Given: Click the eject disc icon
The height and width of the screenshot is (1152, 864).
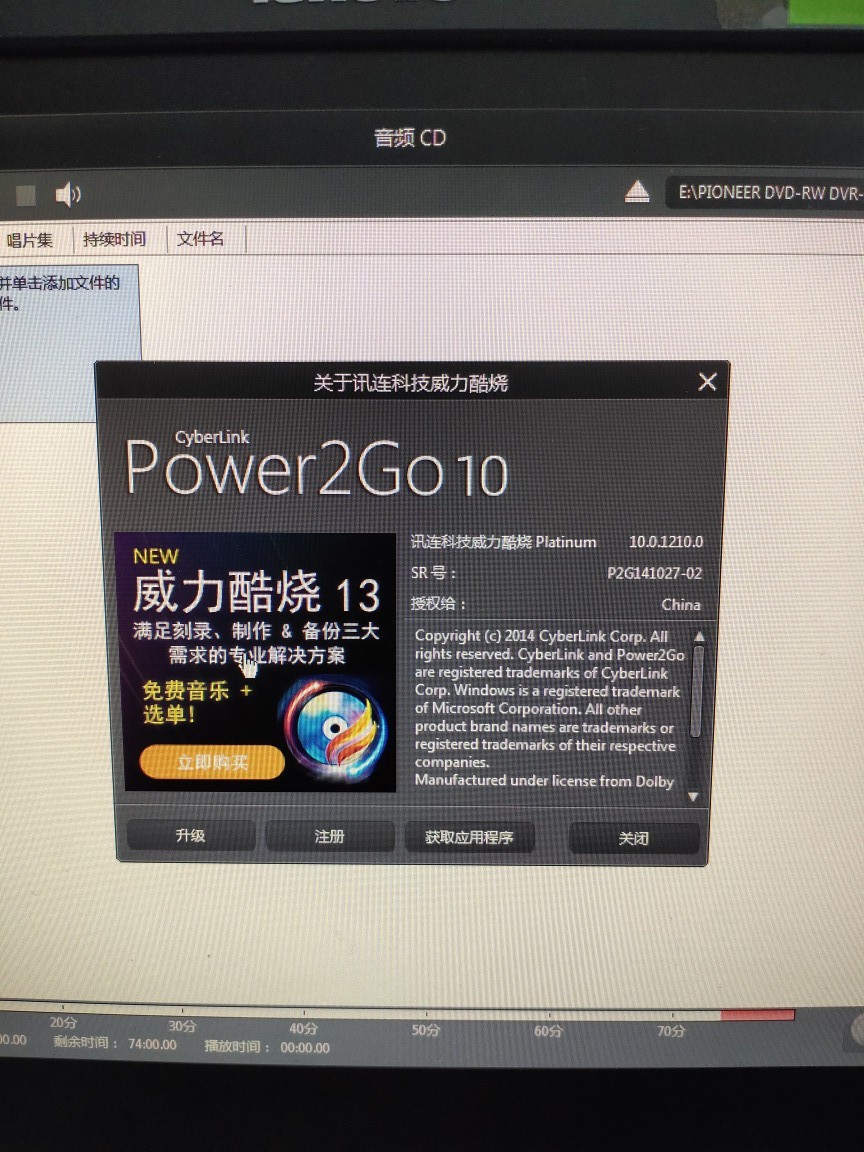Looking at the screenshot, I should tap(637, 190).
